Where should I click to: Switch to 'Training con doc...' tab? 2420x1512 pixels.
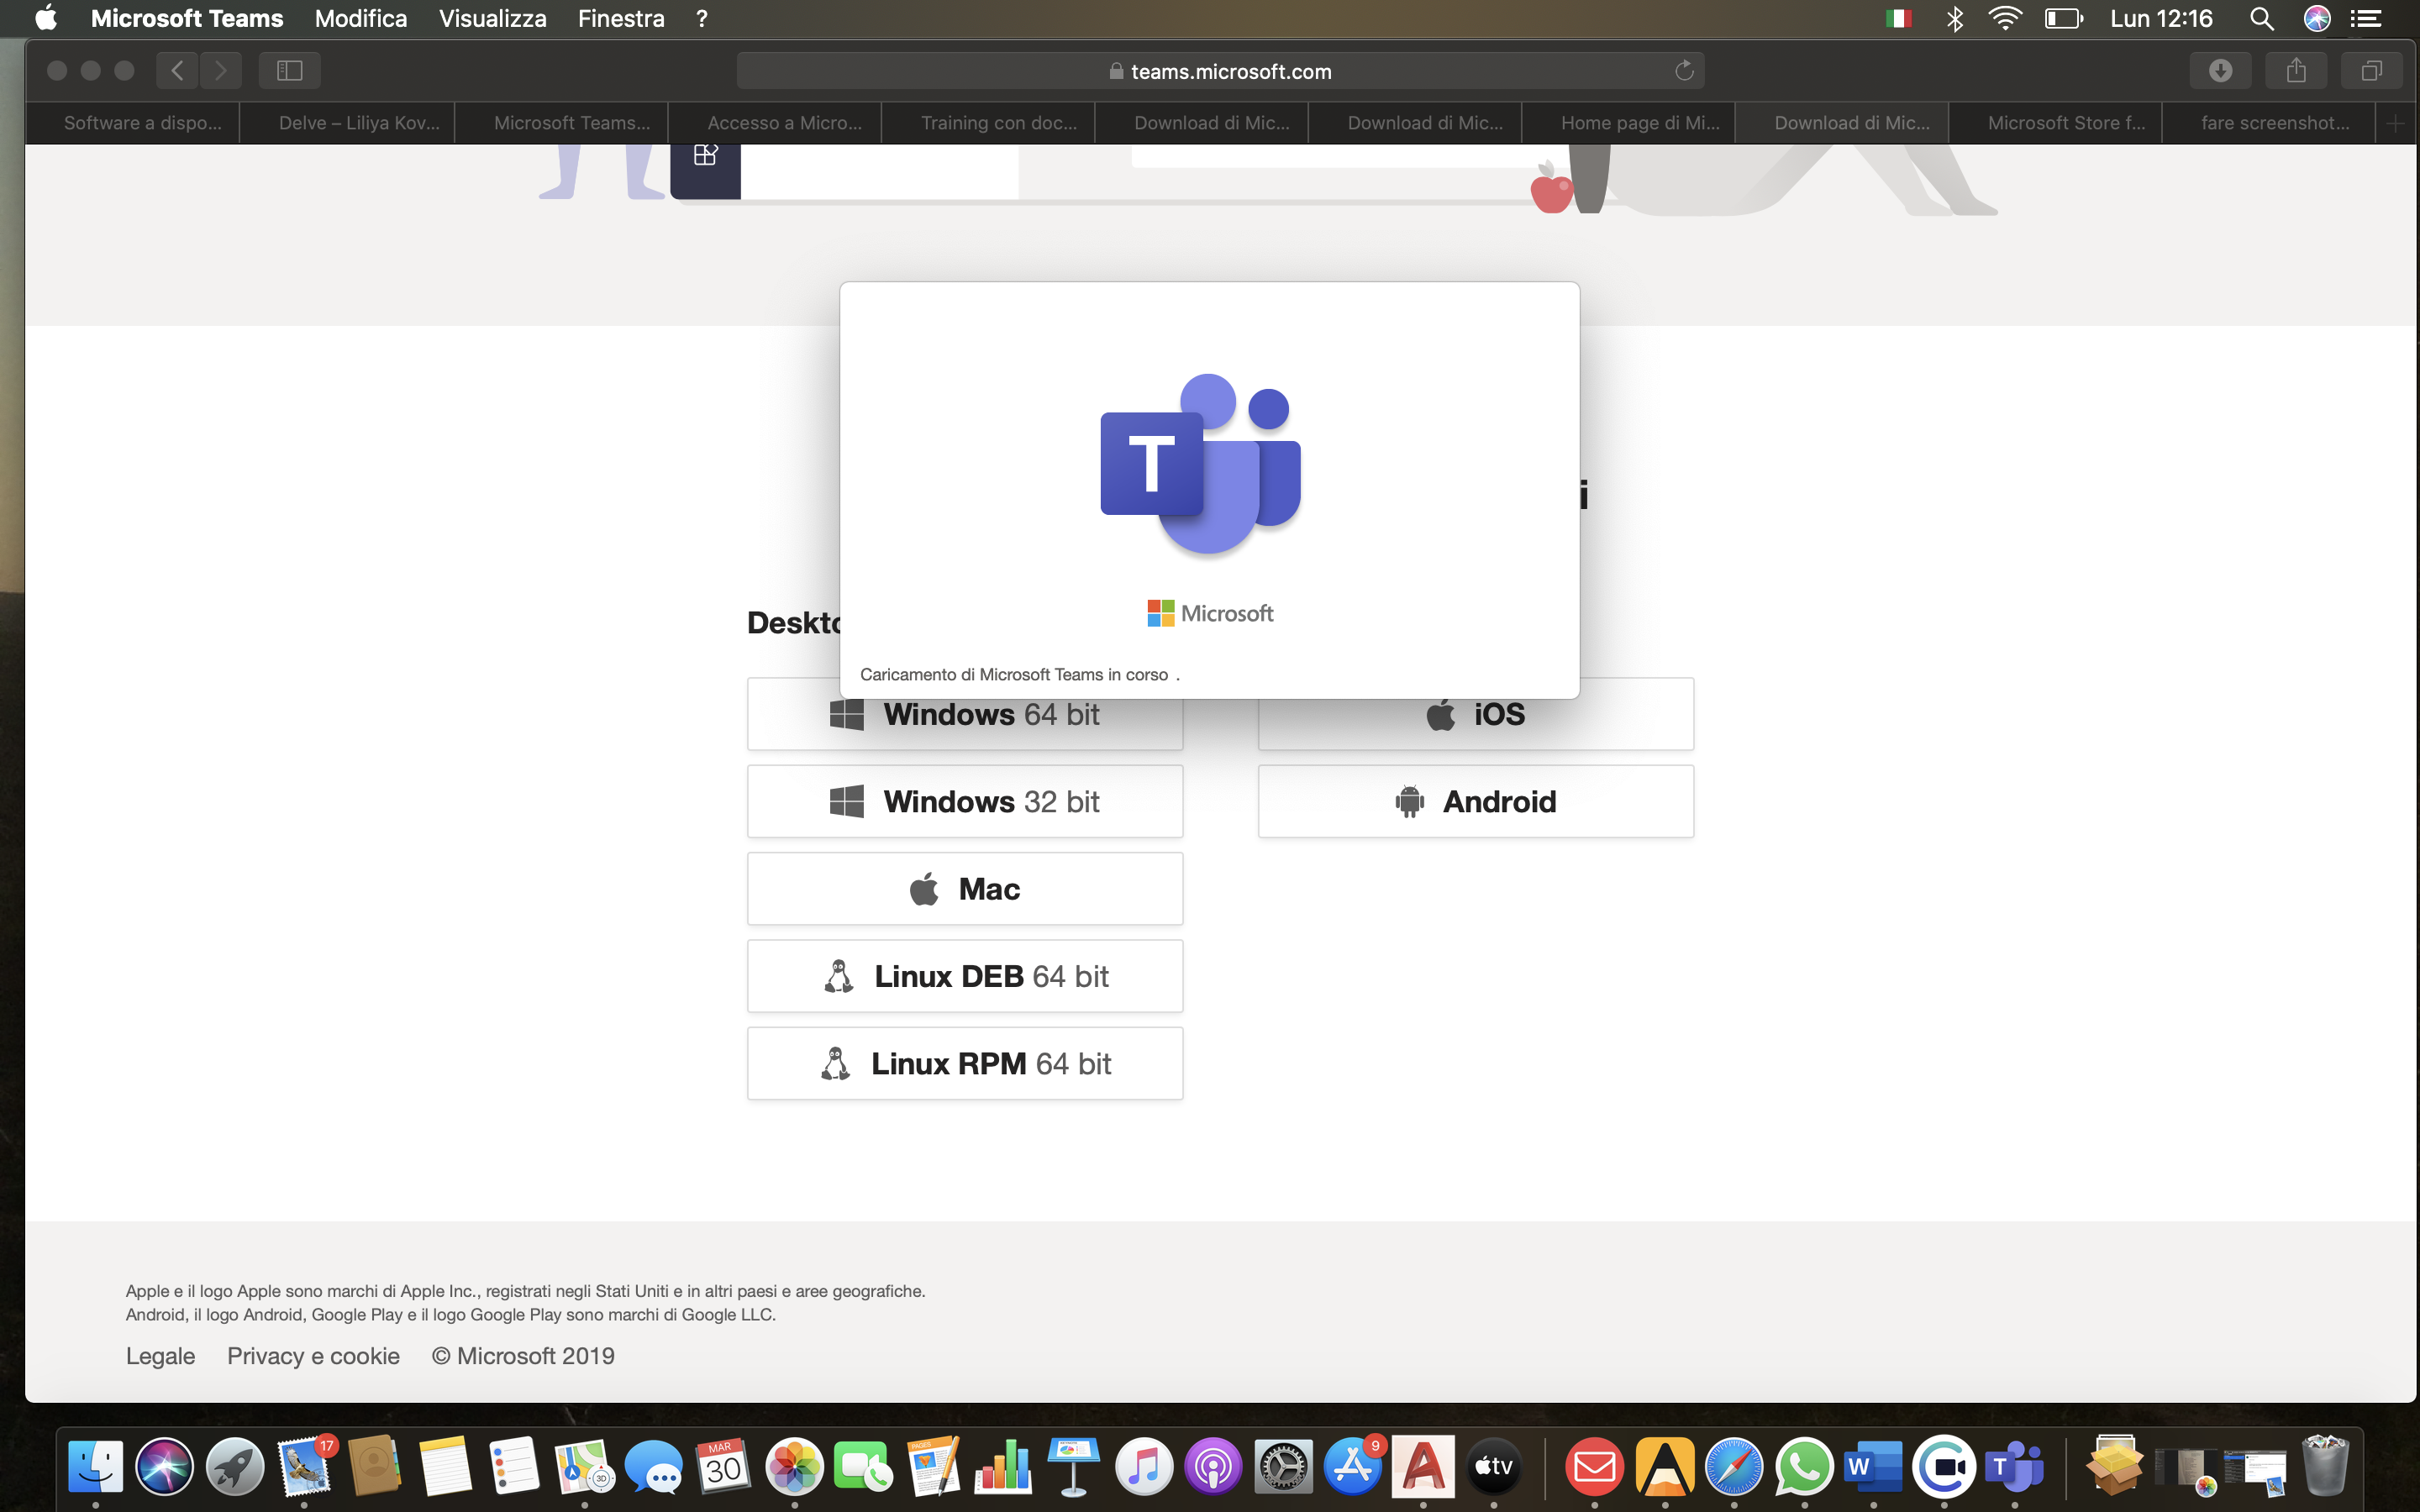pyautogui.click(x=988, y=123)
